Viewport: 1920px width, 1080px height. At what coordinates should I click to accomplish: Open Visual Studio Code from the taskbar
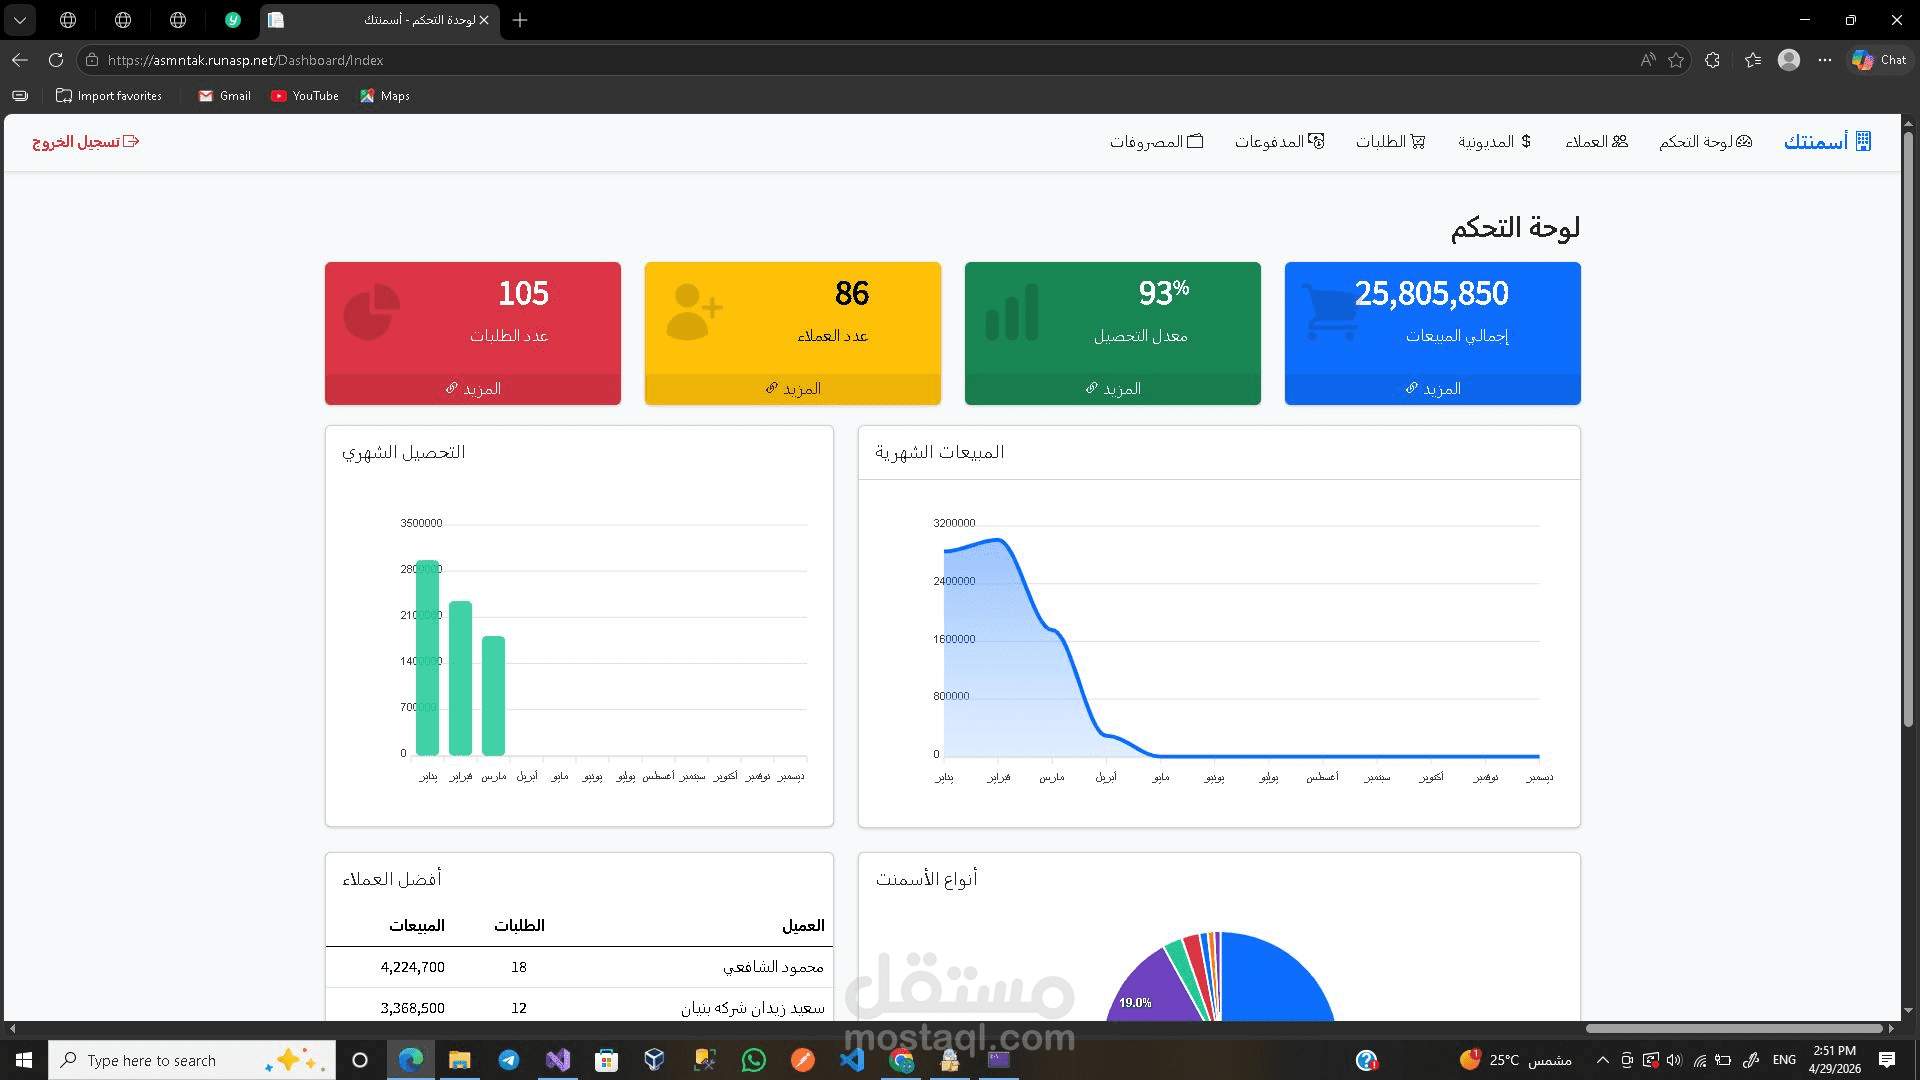852,1060
